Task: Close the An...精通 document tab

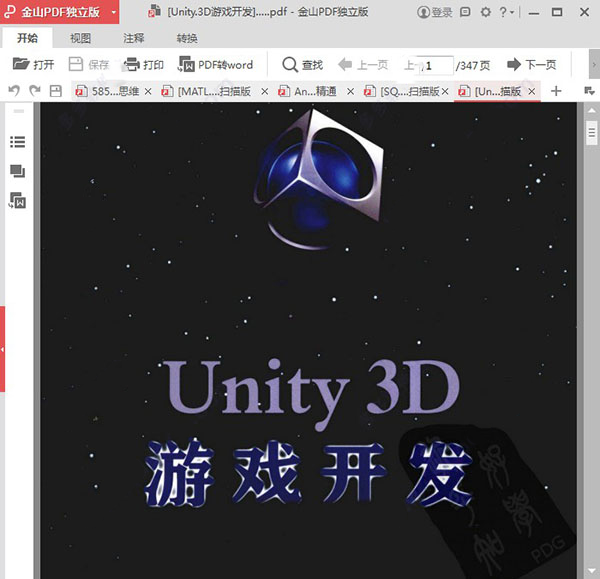Action: [x=350, y=91]
